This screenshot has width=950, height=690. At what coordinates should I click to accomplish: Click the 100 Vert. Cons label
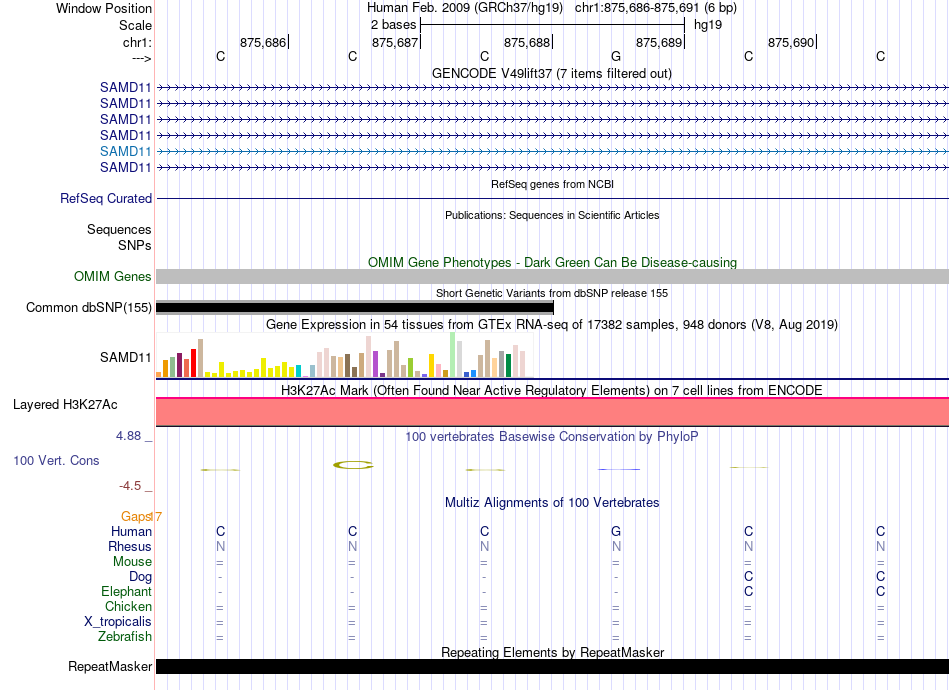(x=56, y=461)
